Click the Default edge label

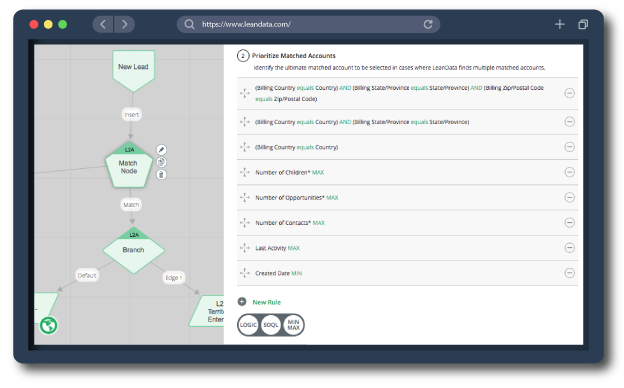click(87, 275)
